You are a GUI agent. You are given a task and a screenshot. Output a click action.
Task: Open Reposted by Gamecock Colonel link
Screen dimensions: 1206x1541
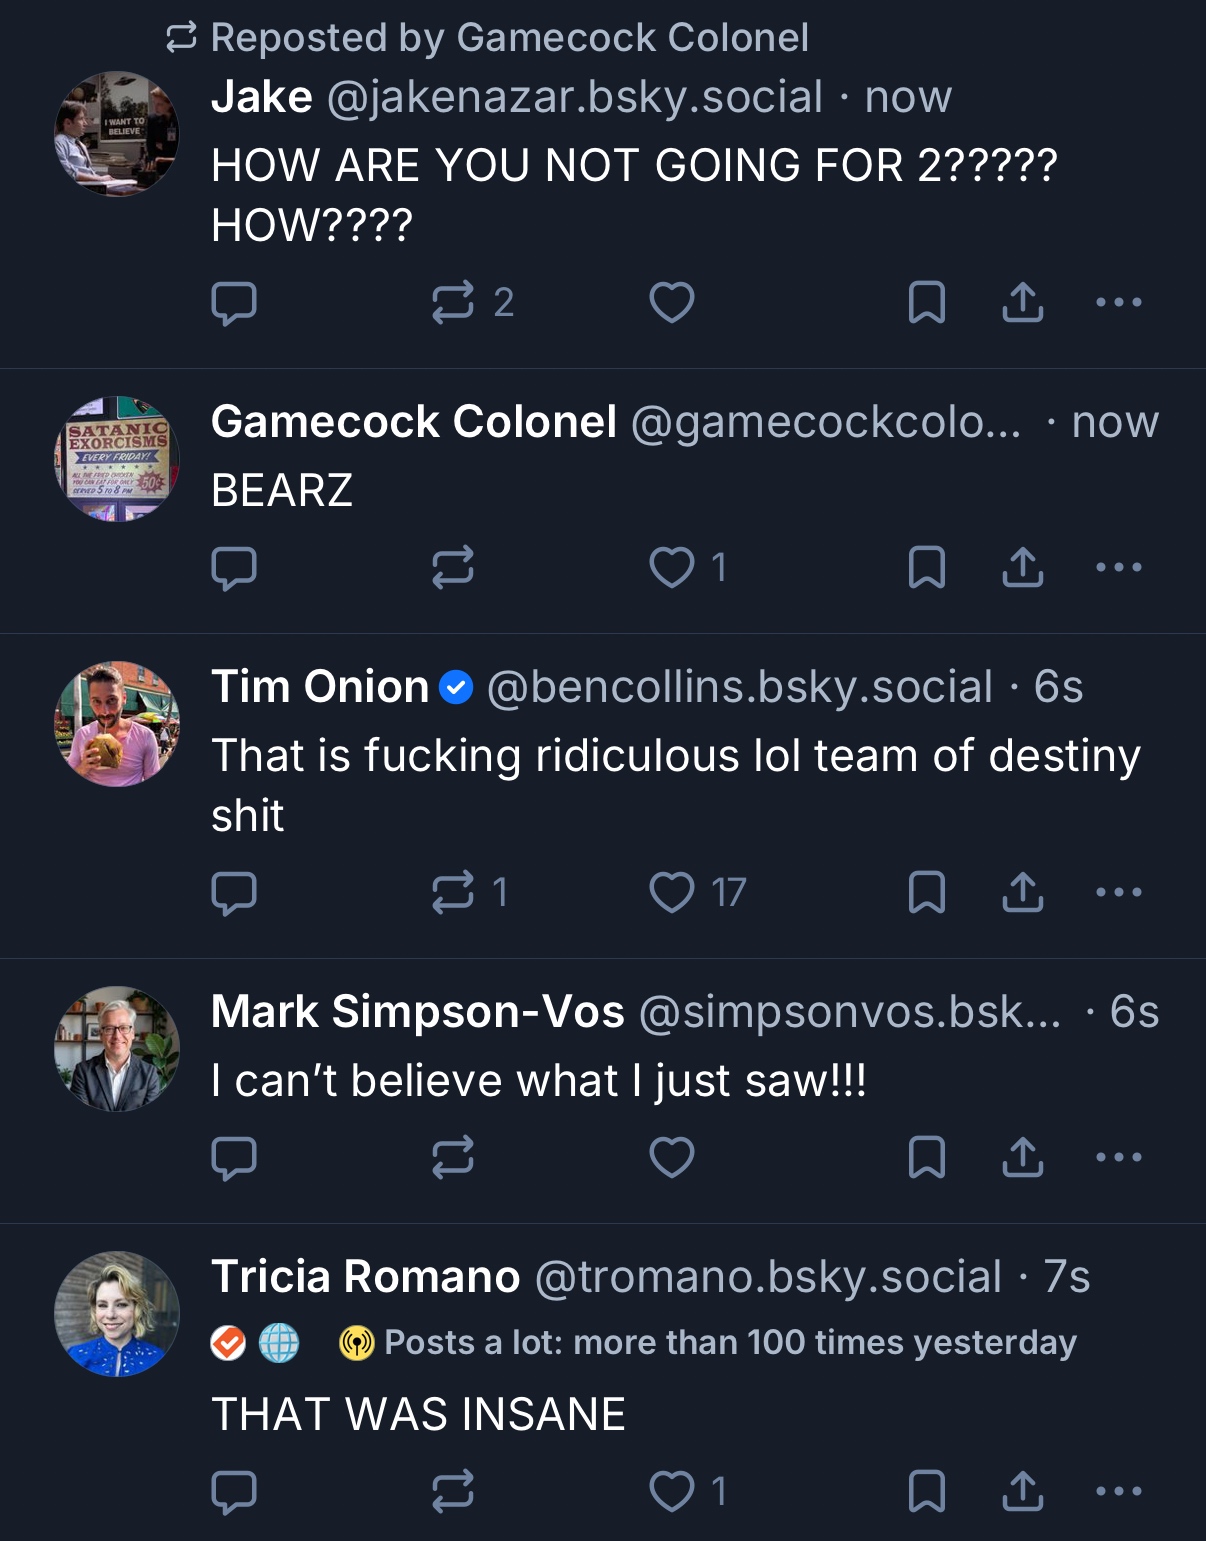click(x=508, y=38)
